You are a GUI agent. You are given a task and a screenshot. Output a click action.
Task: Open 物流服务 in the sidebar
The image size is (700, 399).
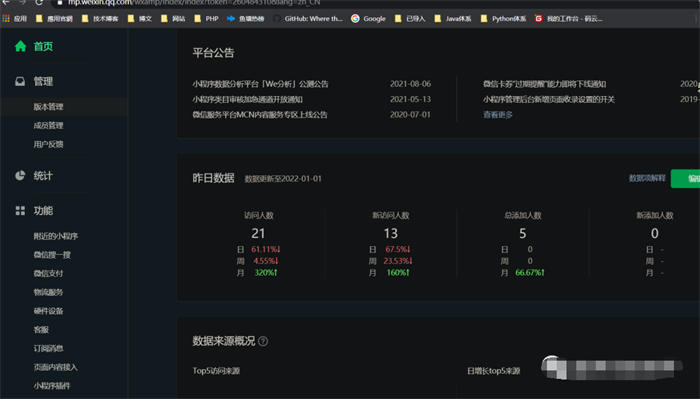coord(48,292)
